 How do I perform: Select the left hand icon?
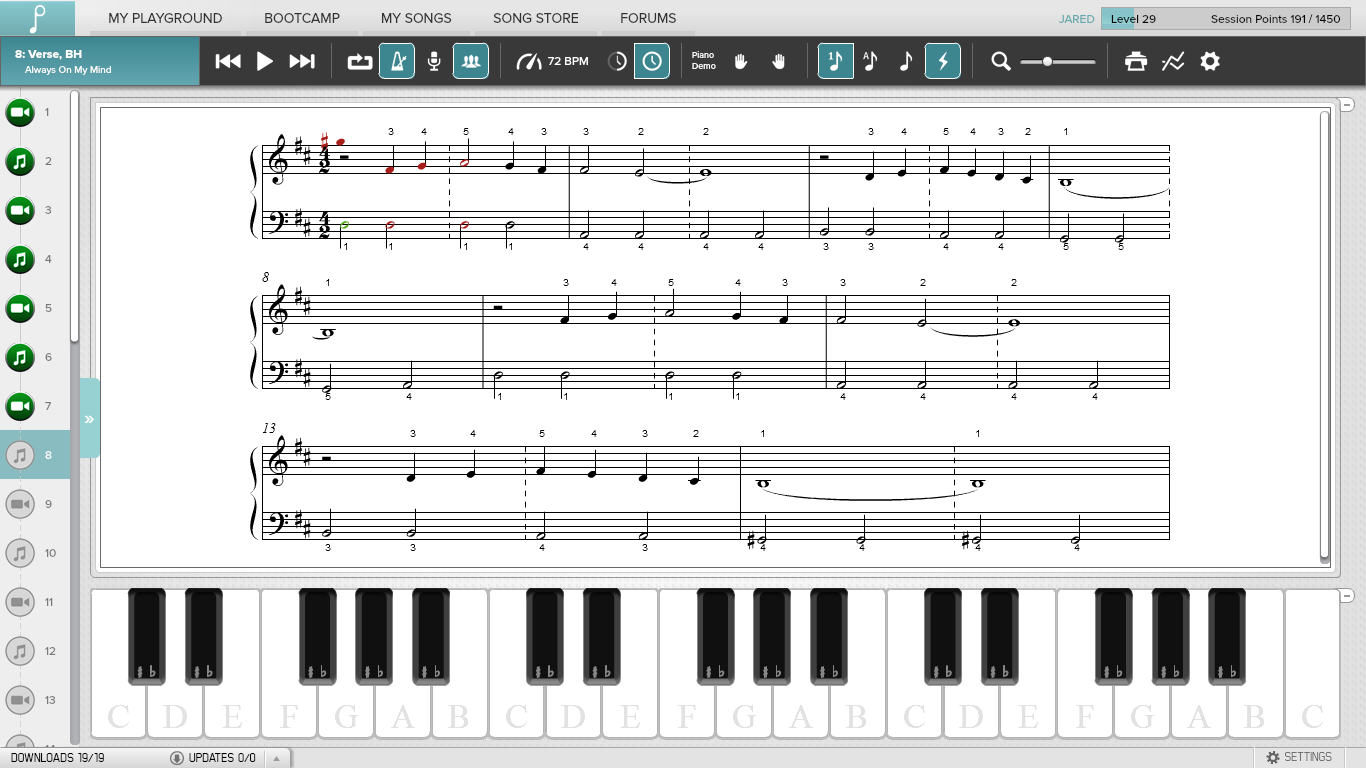tap(741, 61)
